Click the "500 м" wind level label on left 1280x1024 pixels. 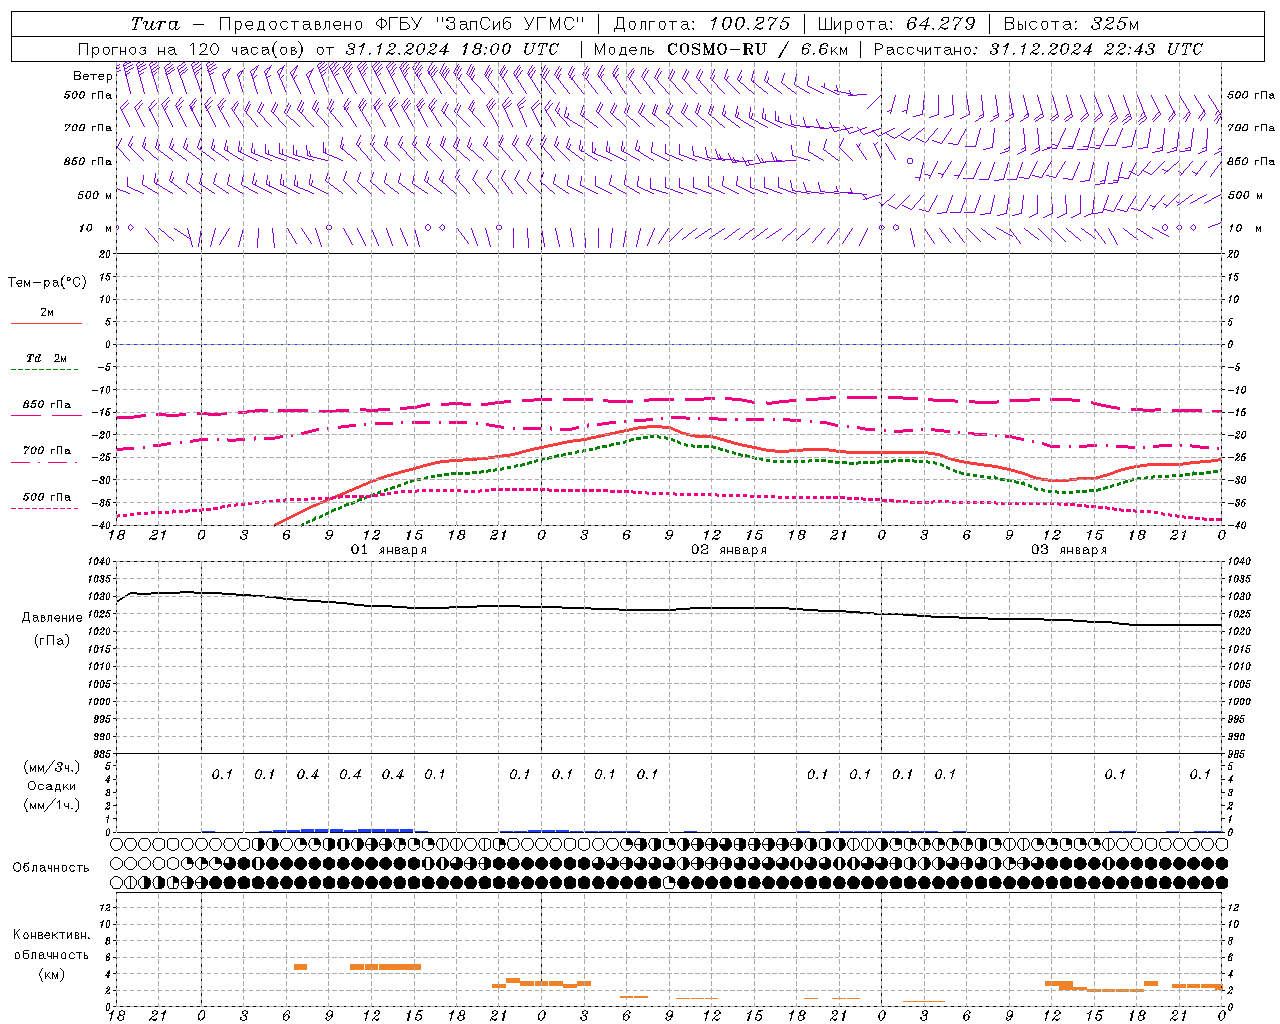(95, 196)
